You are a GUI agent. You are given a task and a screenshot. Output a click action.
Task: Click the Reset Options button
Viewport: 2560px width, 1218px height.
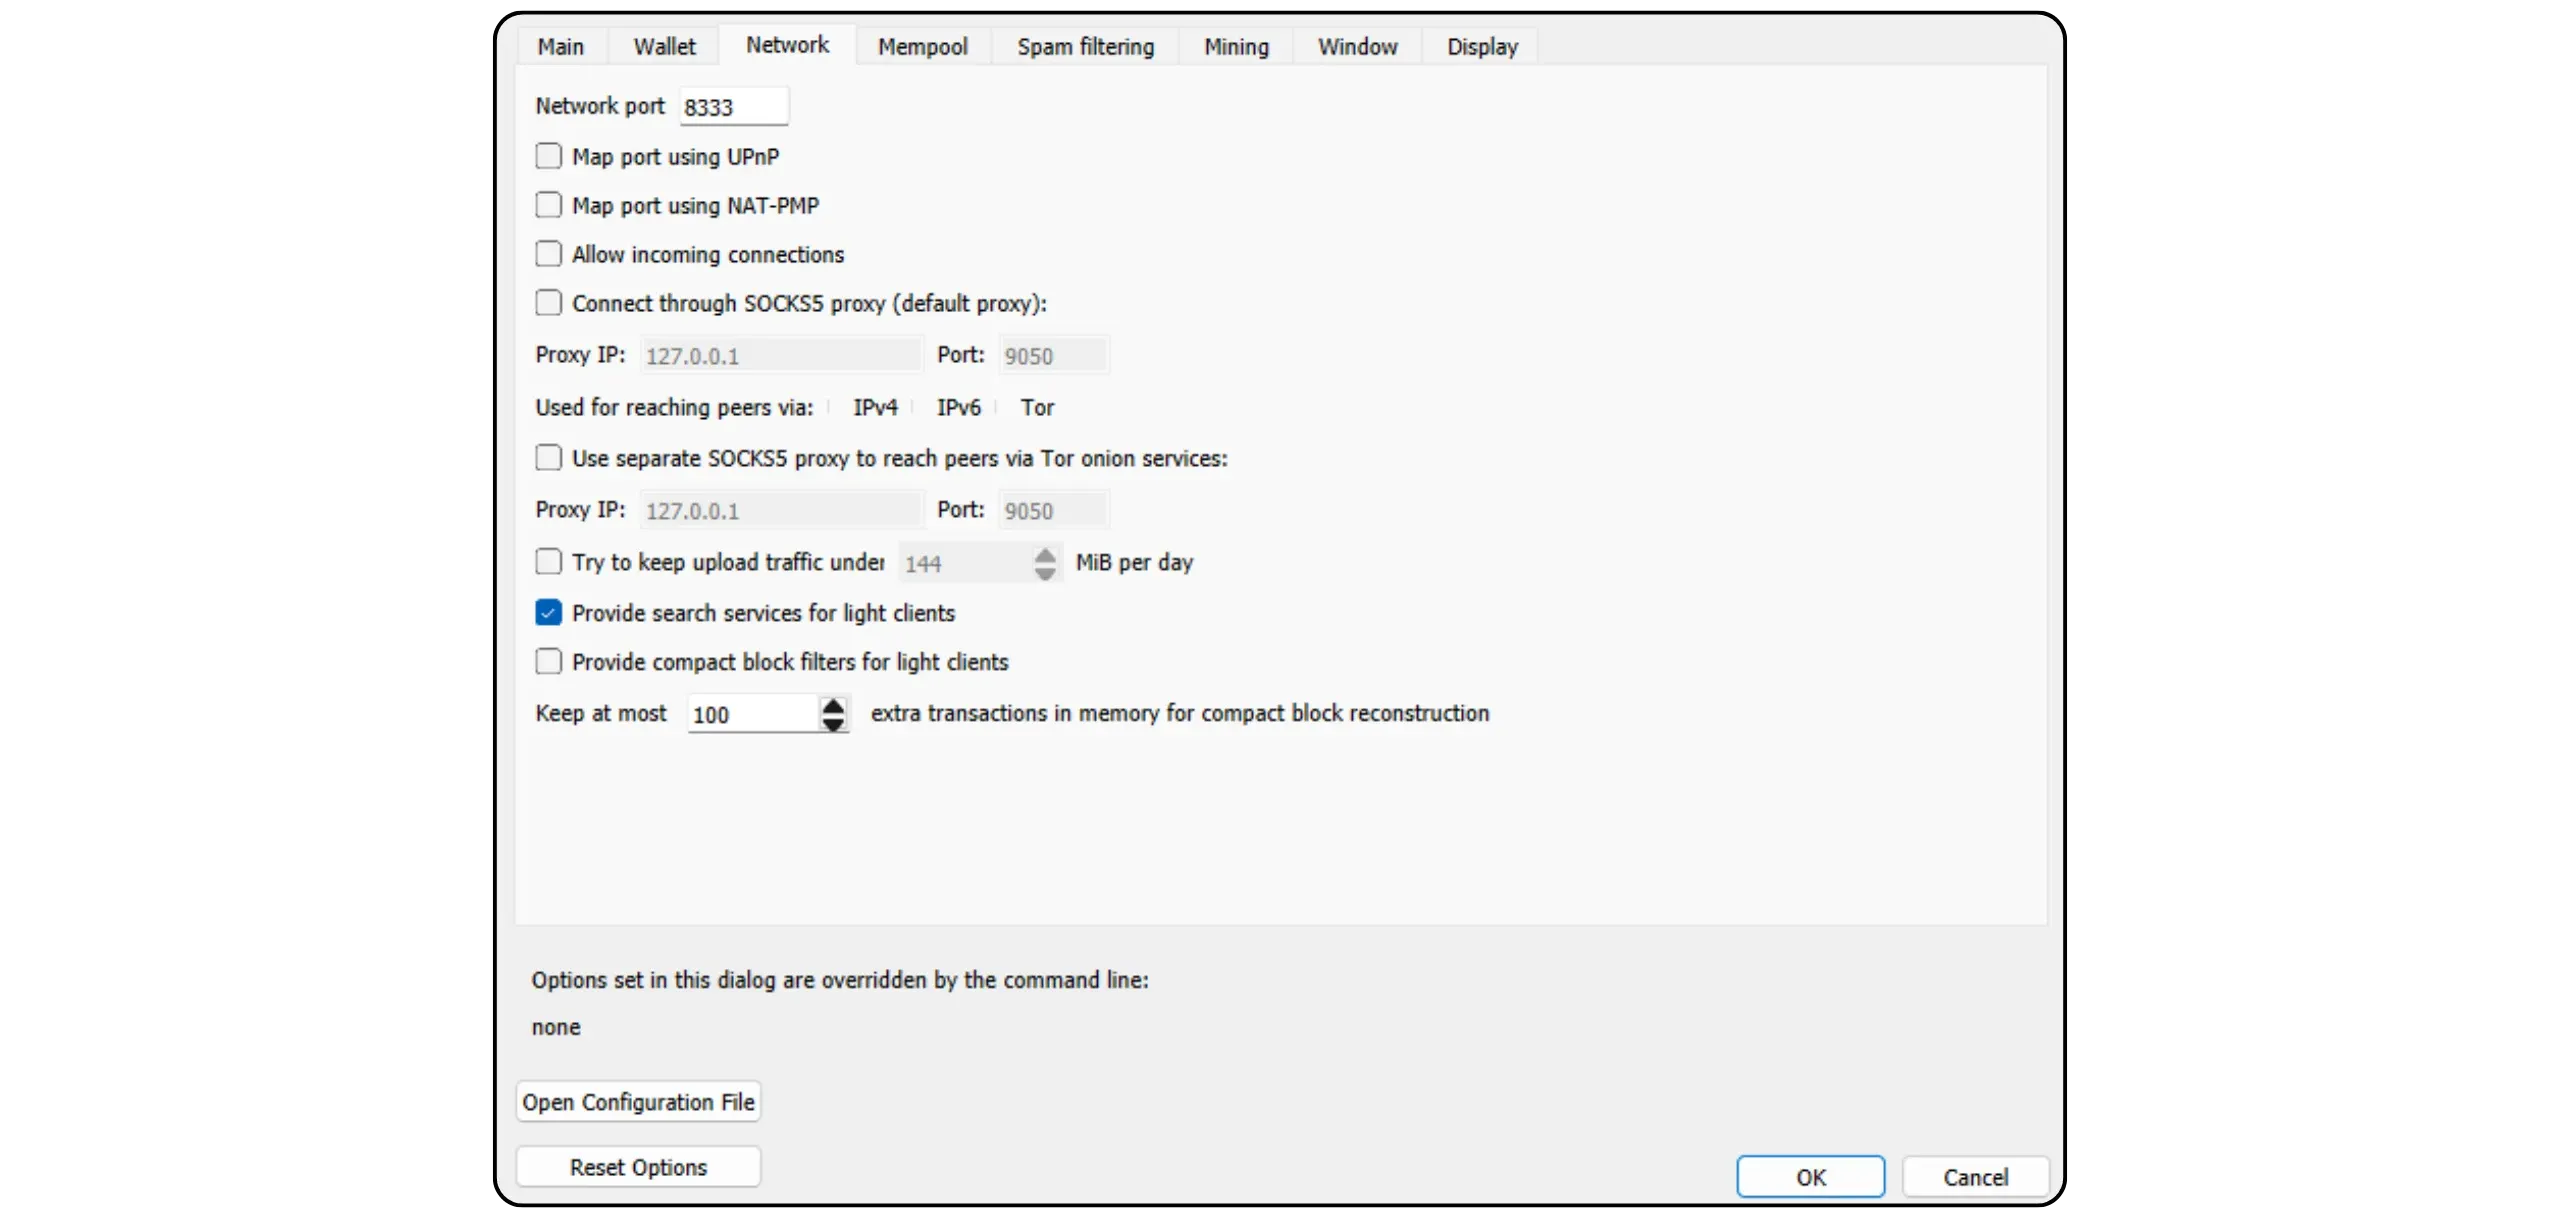pos(638,1167)
